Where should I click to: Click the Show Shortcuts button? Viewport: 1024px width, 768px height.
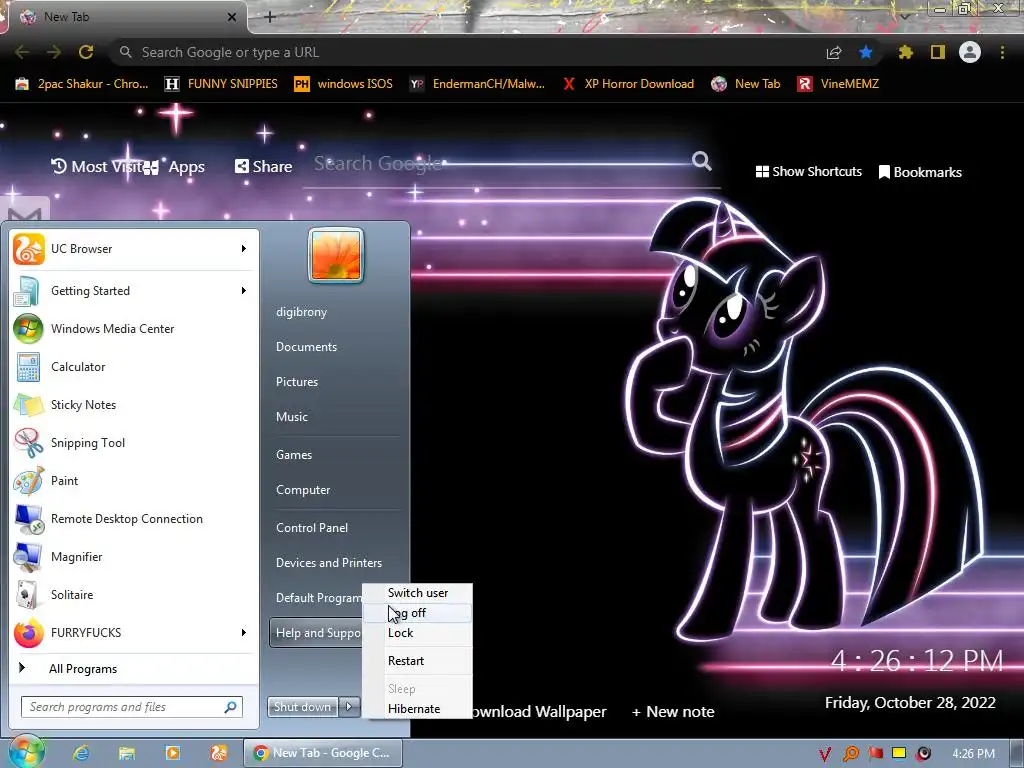(808, 172)
